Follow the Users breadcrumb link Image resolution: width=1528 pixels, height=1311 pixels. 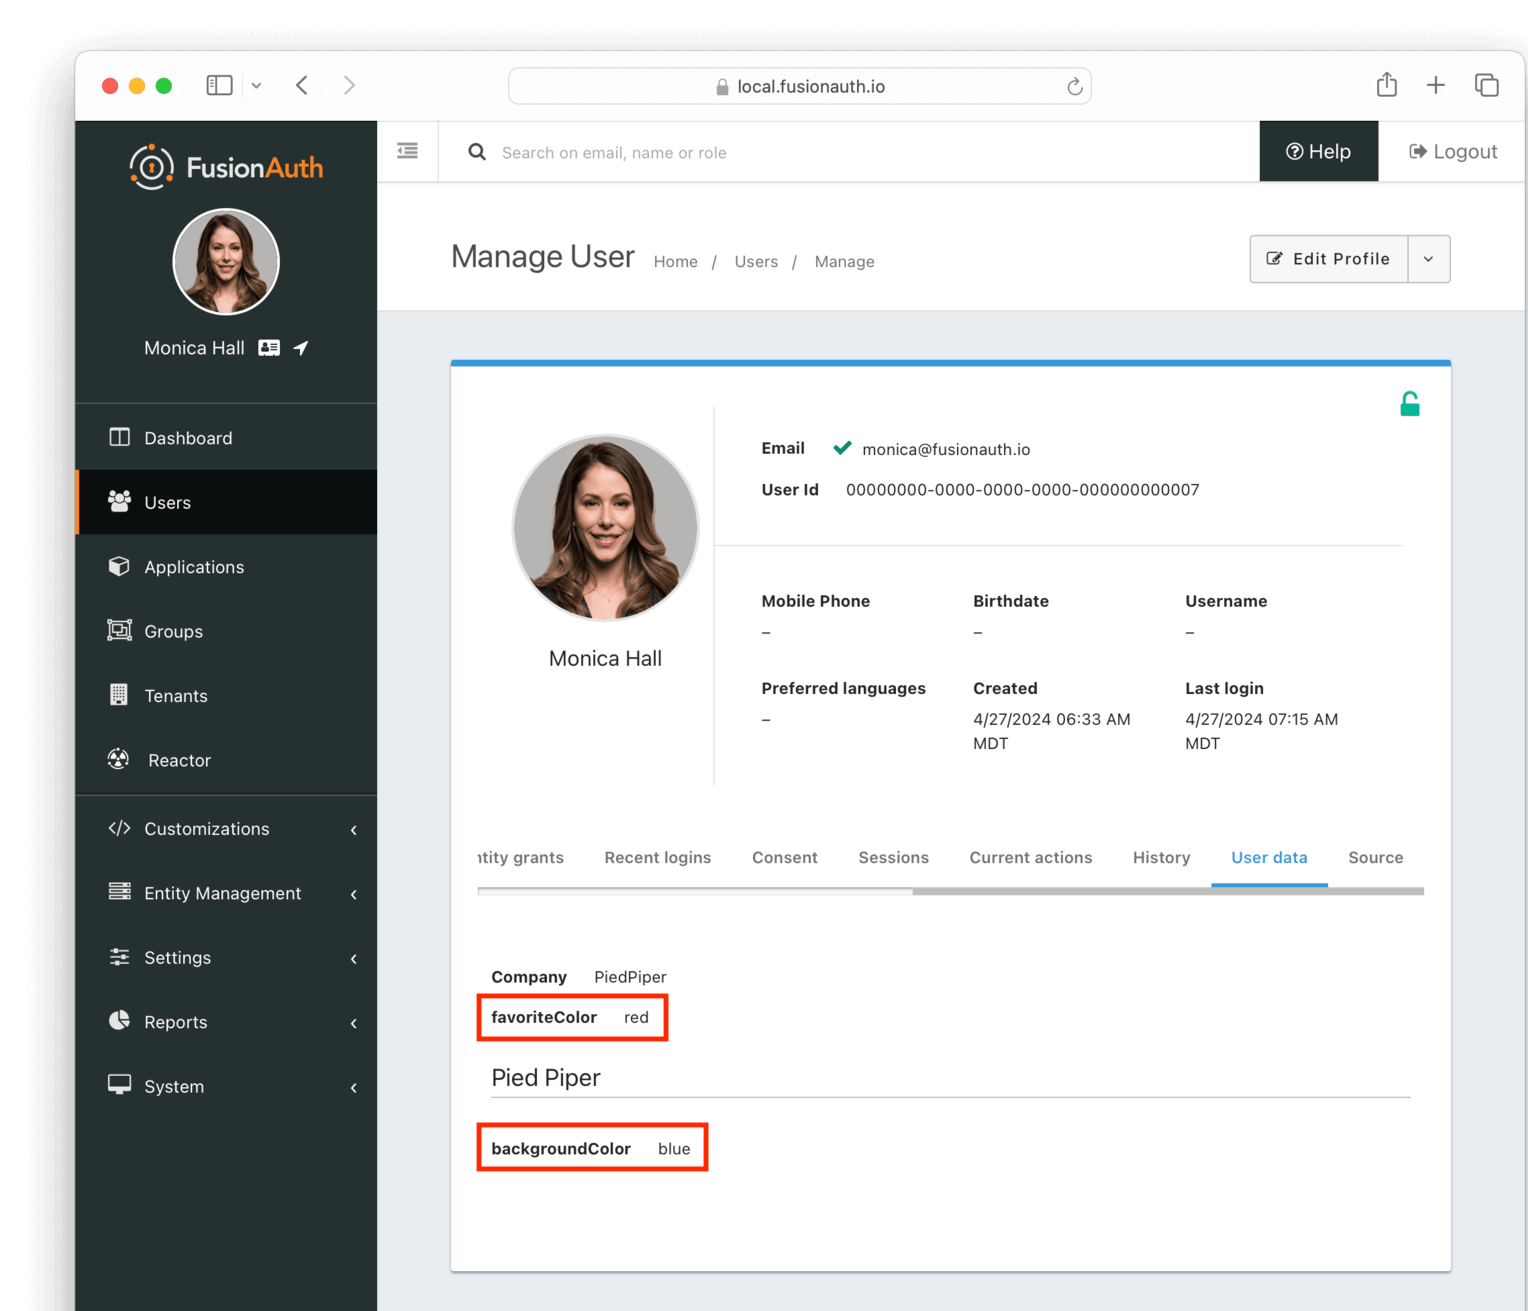pos(755,261)
